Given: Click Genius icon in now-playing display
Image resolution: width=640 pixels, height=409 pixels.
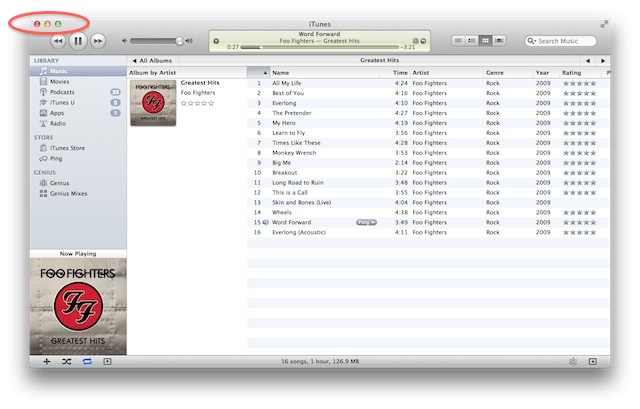Looking at the screenshot, I should [416, 41].
